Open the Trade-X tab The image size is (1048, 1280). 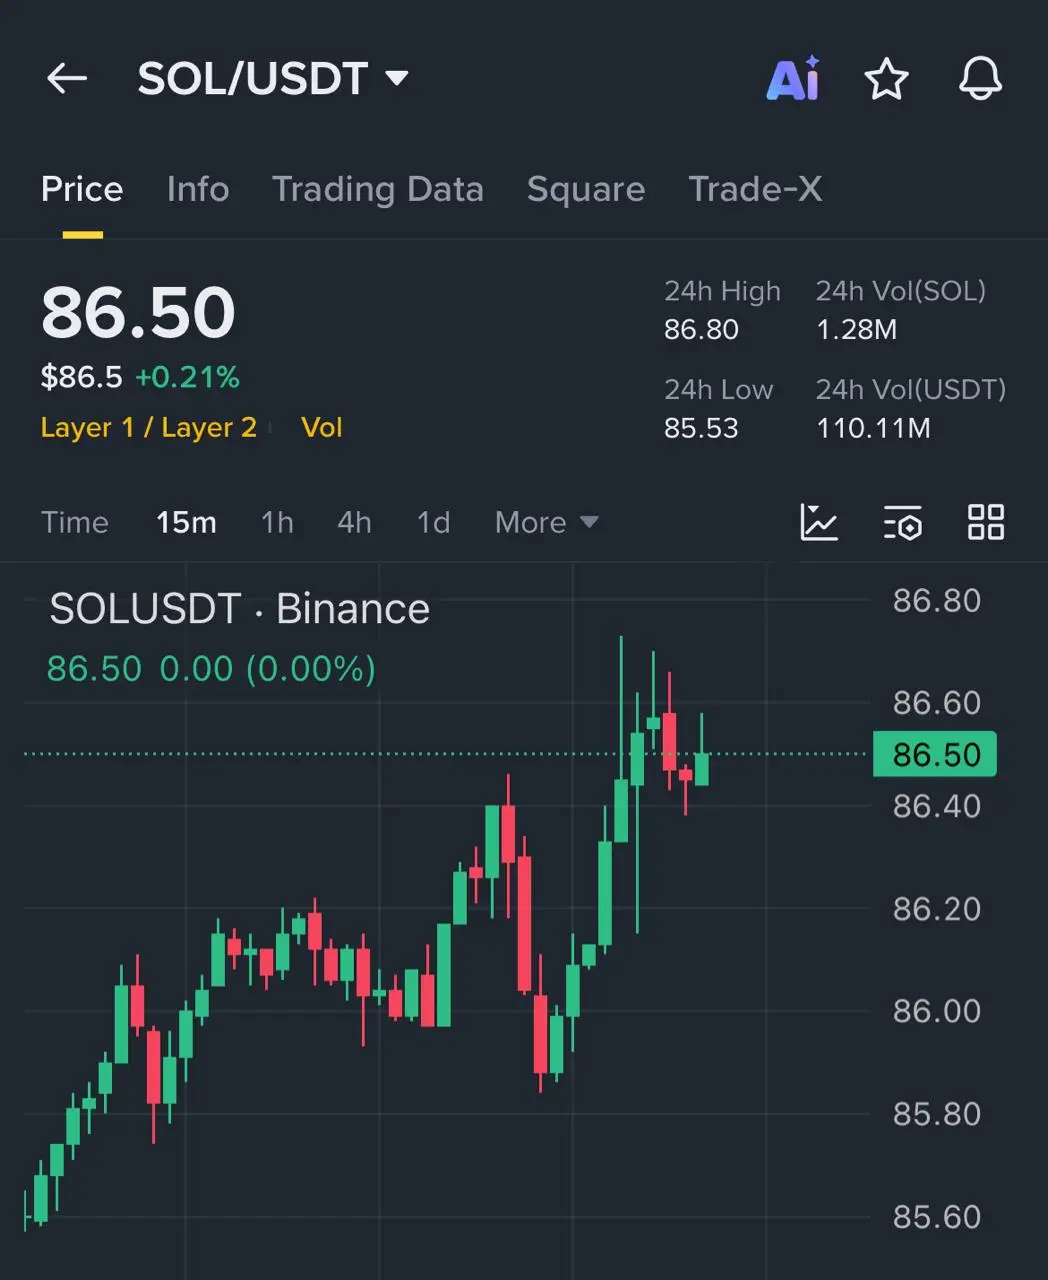pos(755,189)
